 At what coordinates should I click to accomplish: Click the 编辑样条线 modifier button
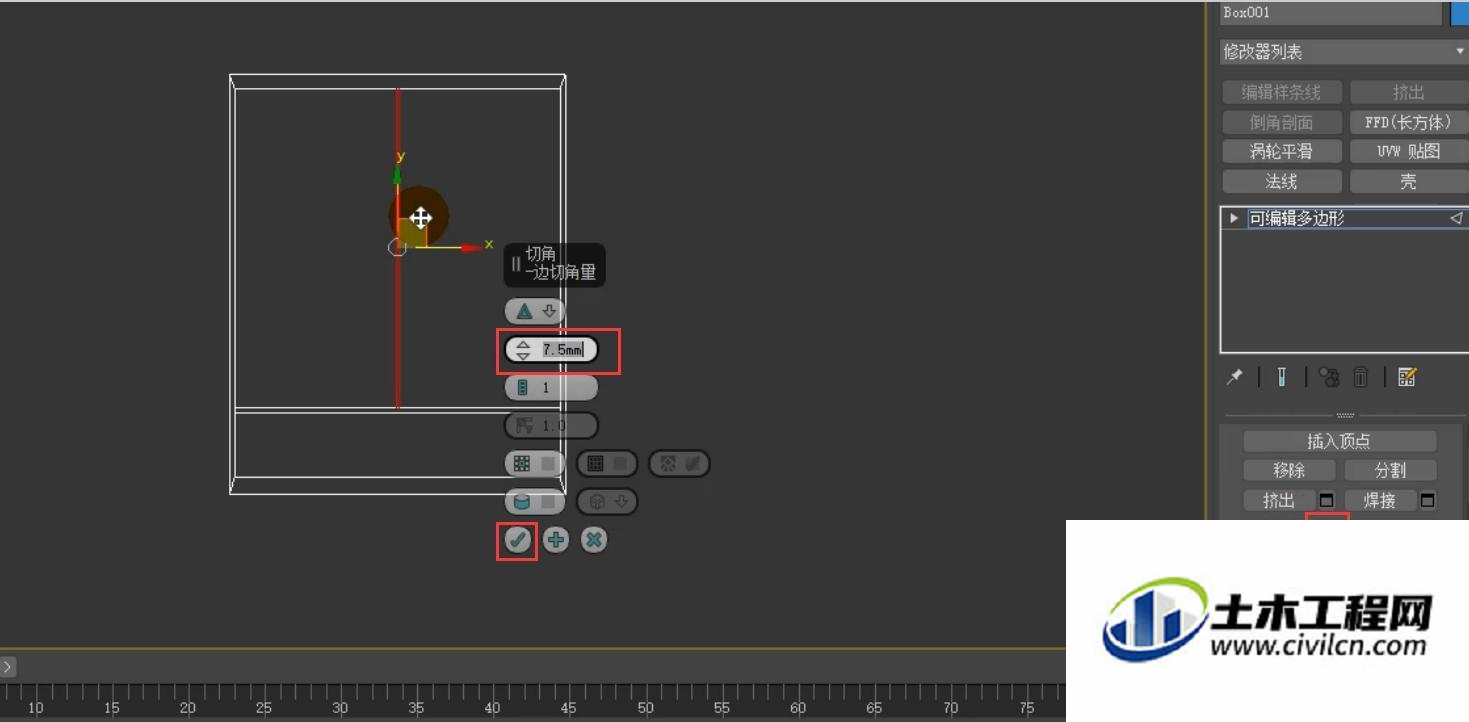coord(1282,92)
